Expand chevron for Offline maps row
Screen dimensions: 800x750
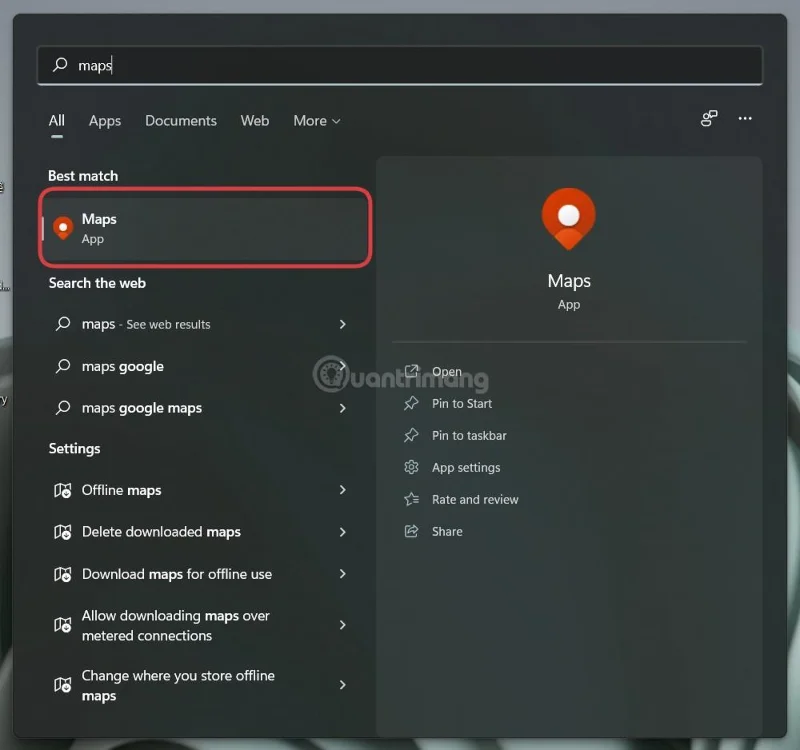pos(342,490)
